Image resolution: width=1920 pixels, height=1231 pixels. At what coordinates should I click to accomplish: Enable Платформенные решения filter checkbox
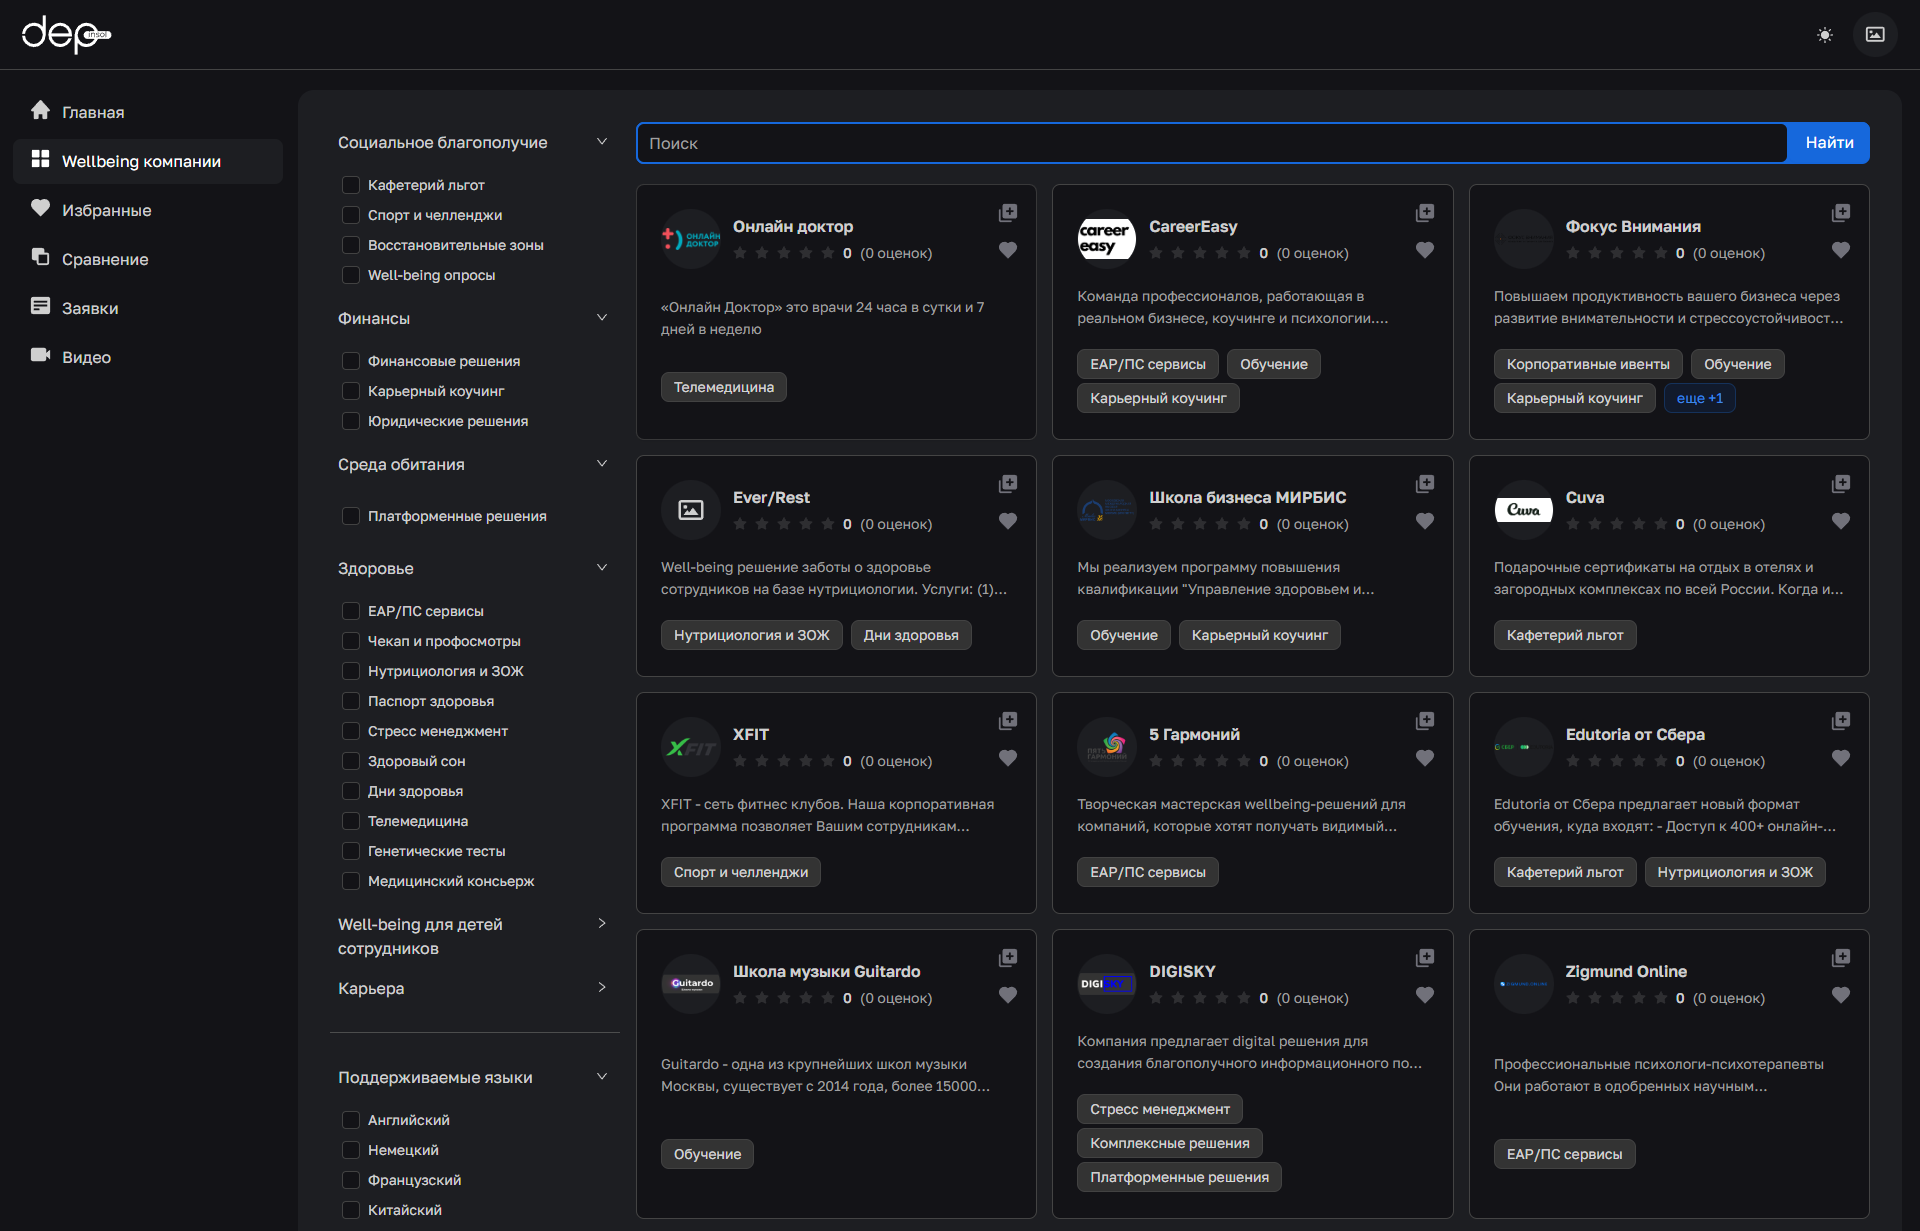(351, 516)
